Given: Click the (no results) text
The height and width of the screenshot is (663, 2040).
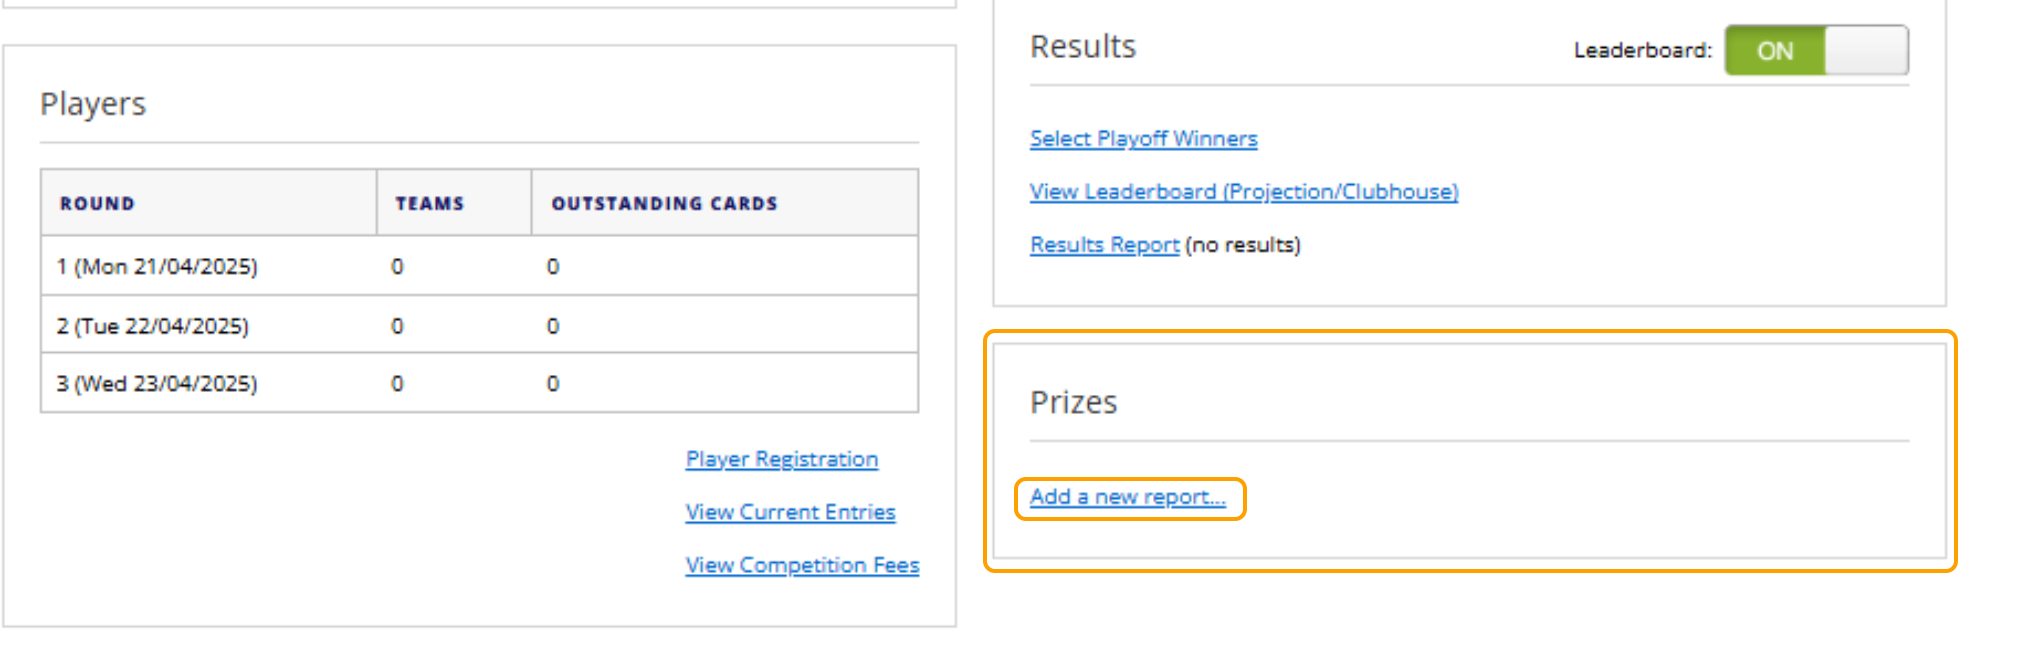Looking at the screenshot, I should pyautogui.click(x=1242, y=245).
